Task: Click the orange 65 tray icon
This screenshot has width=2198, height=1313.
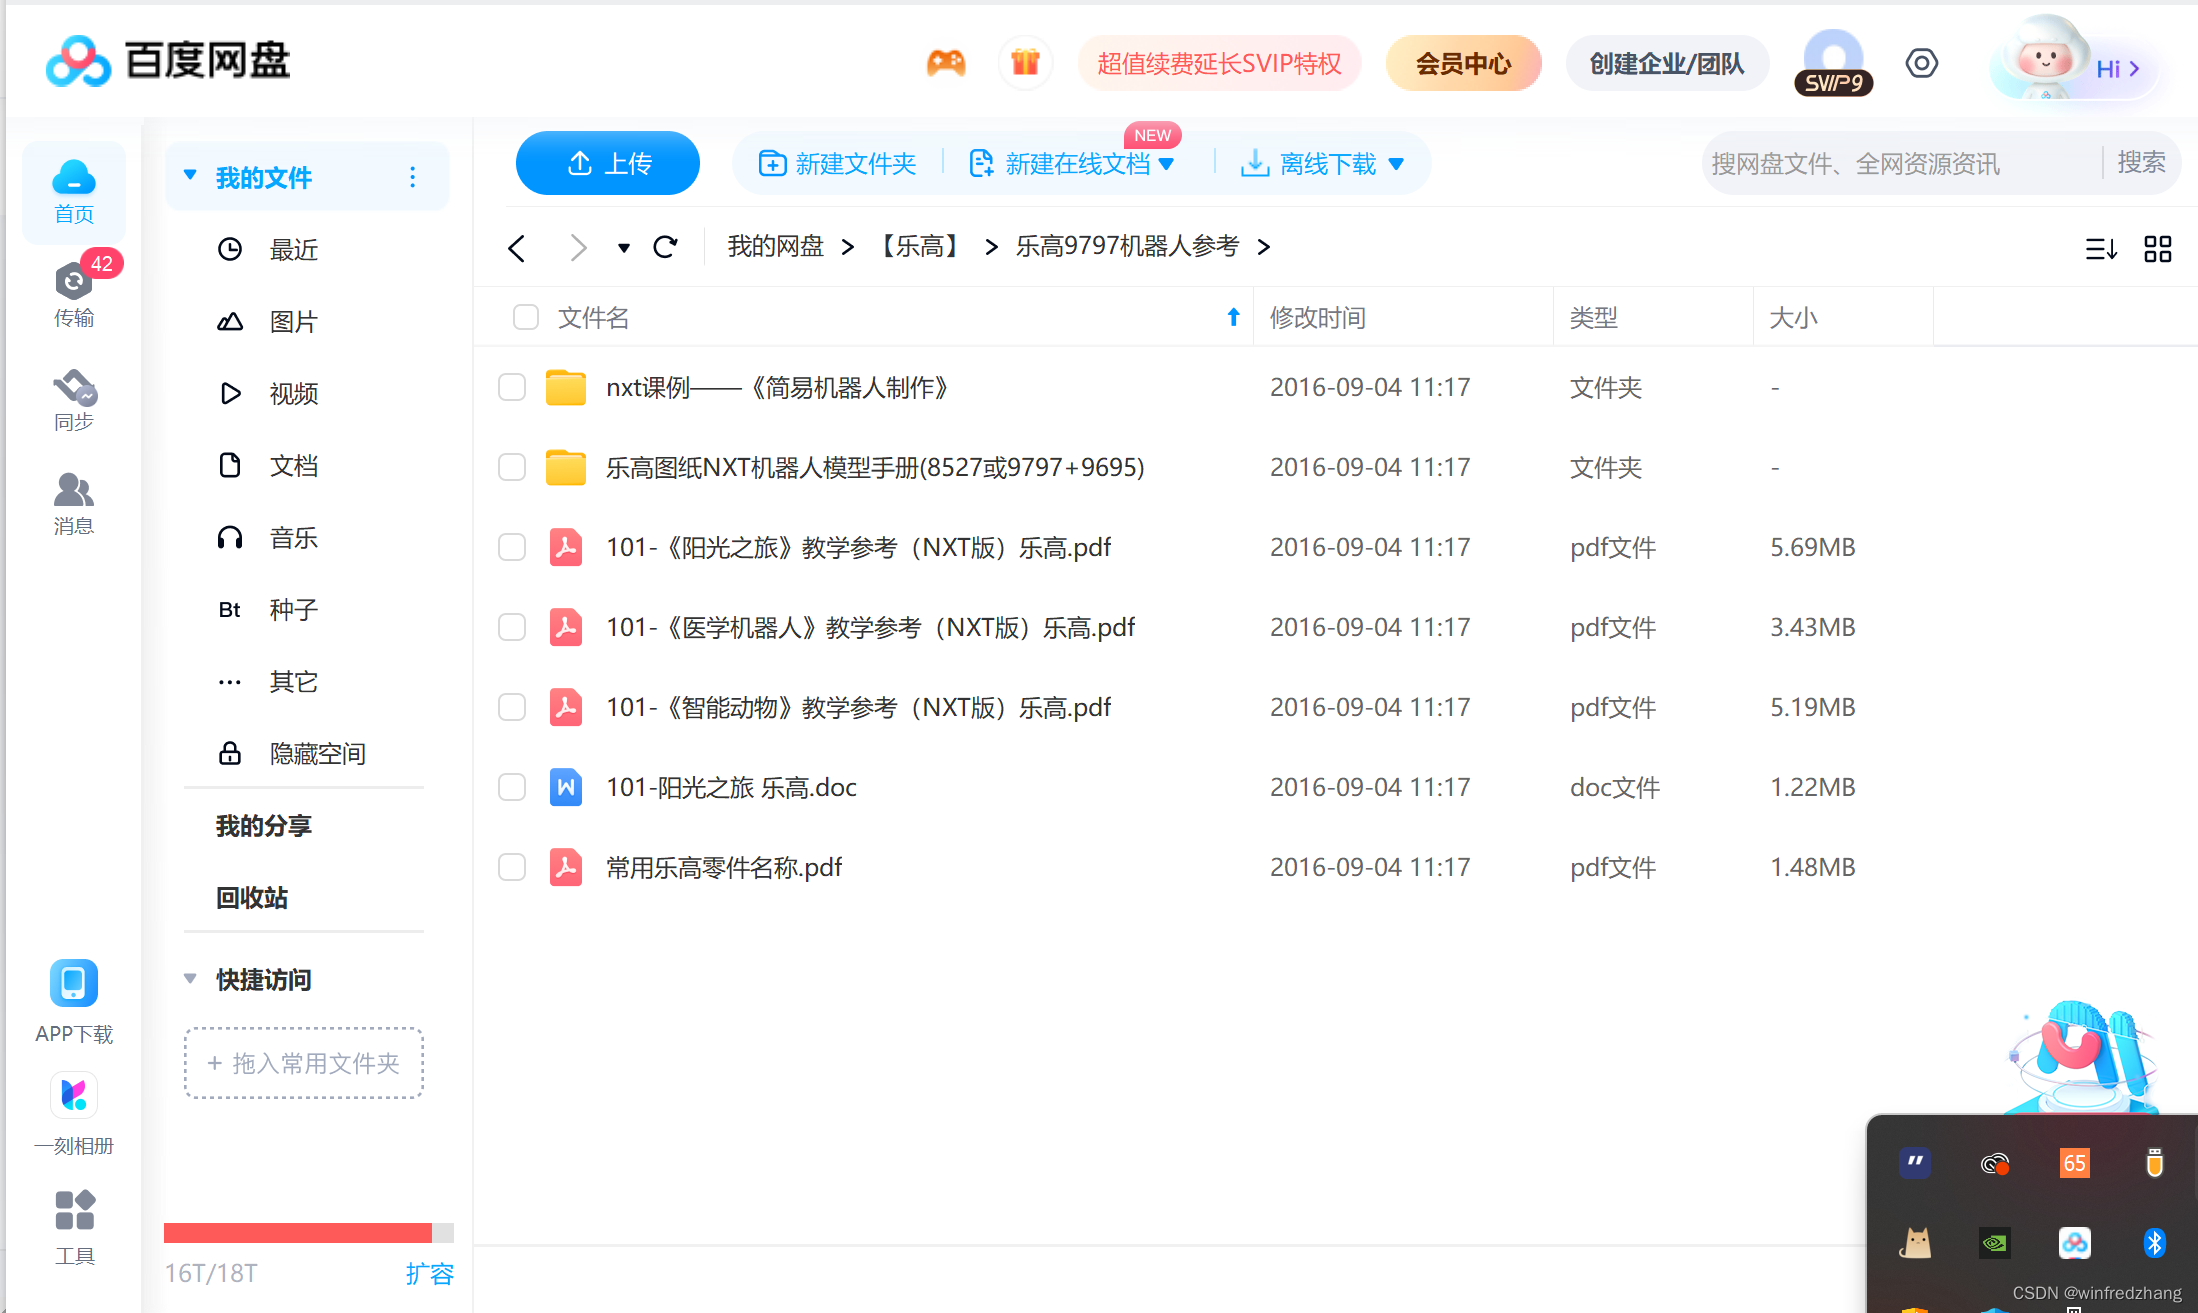Action: pos(2075,1163)
